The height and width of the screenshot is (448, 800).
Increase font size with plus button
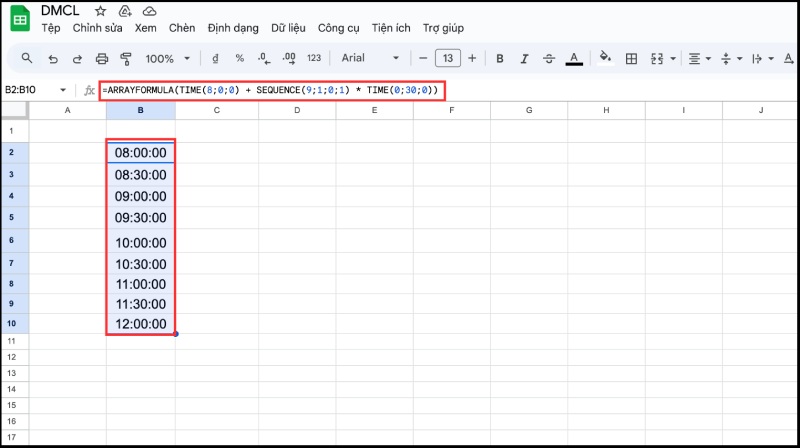[x=472, y=58]
